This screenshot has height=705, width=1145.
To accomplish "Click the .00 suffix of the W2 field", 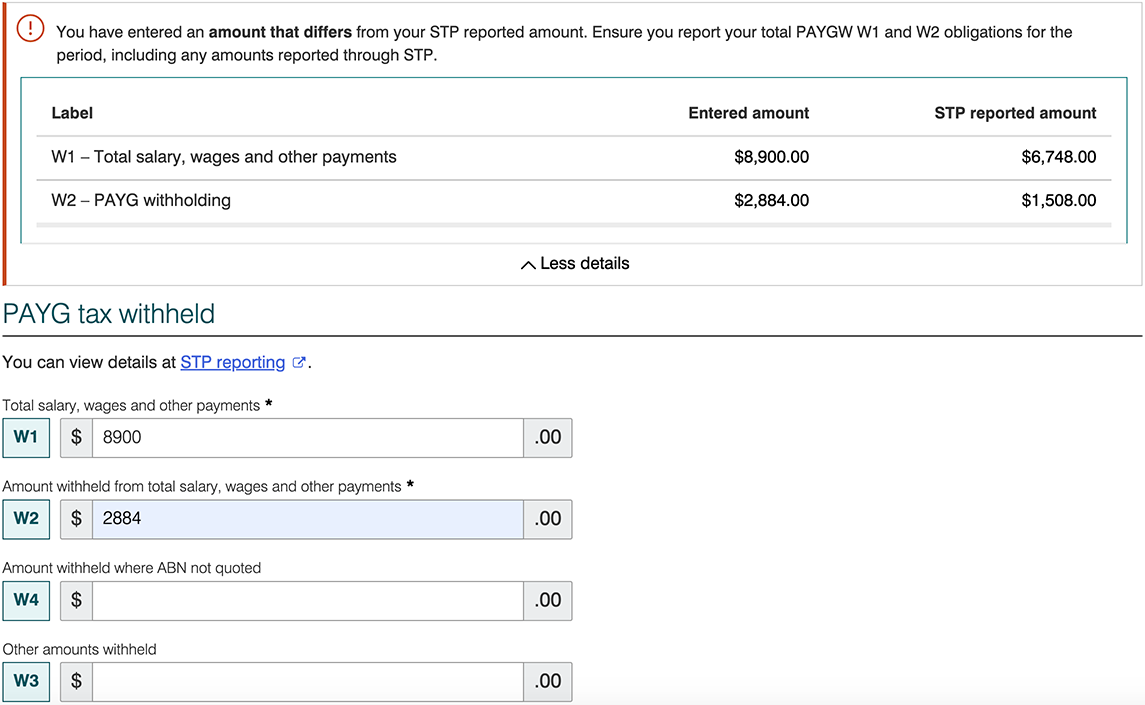I will pos(547,519).
